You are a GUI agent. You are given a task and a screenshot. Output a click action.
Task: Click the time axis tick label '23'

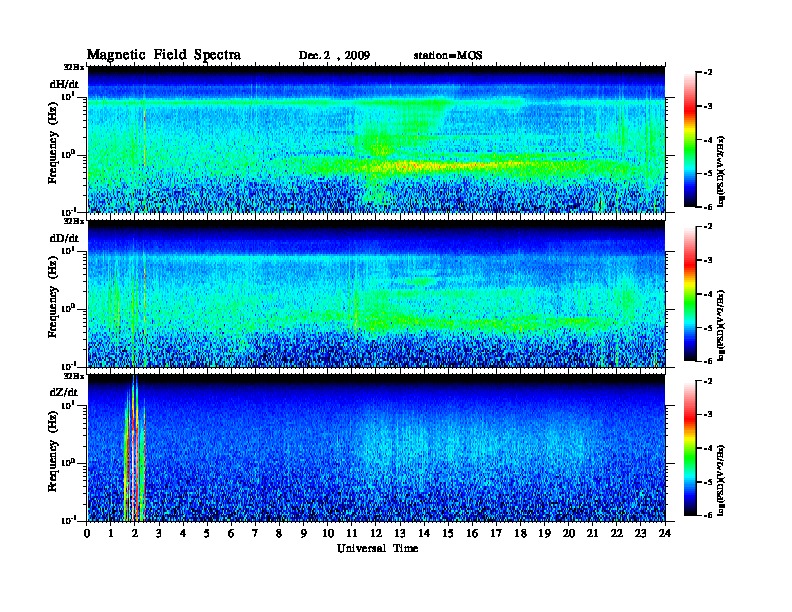point(640,534)
